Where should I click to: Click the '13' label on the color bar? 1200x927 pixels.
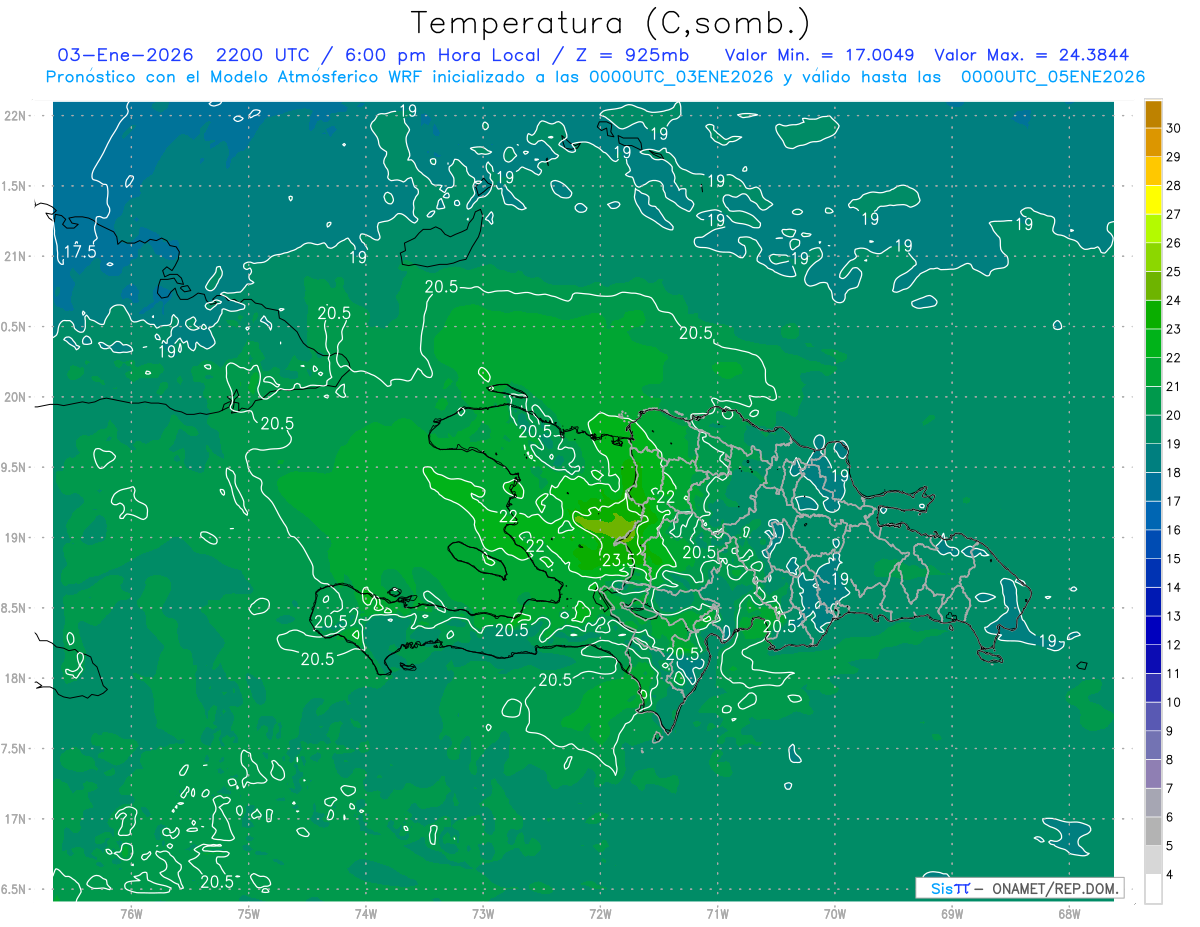tap(1174, 616)
